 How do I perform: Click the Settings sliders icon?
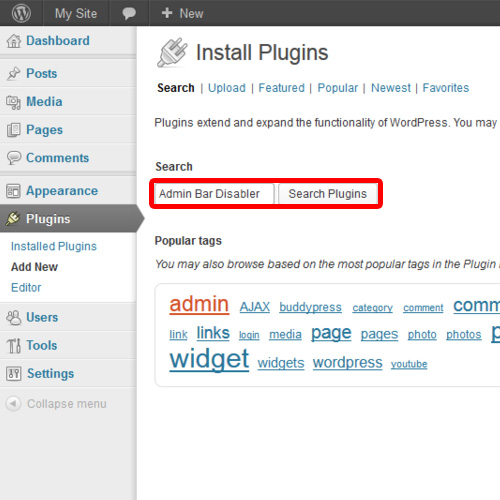[14, 374]
